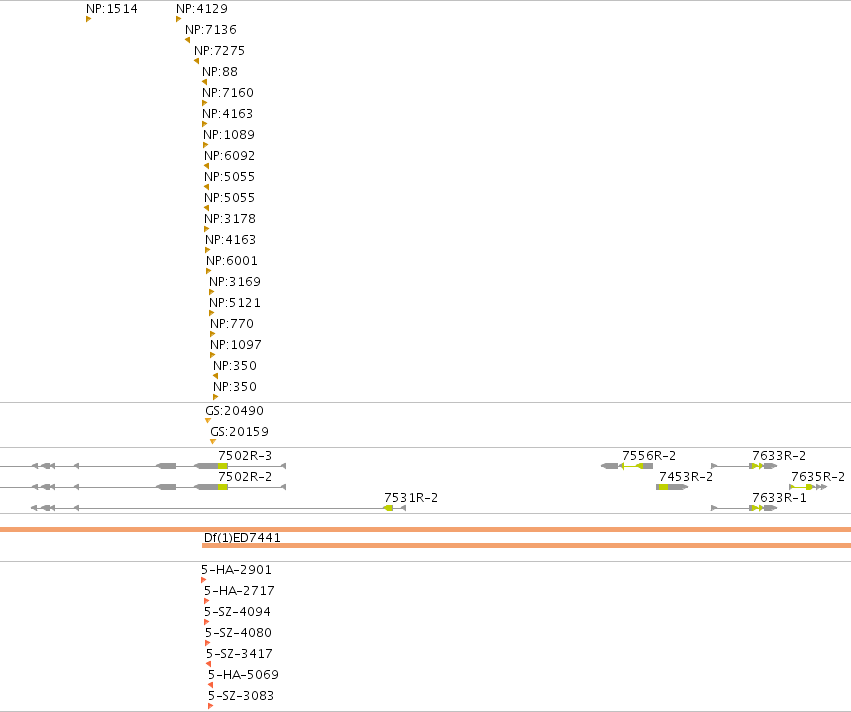Viewport: 851px width, 712px height.
Task: Click the 5-HA-5069 label
Action: coord(243,675)
